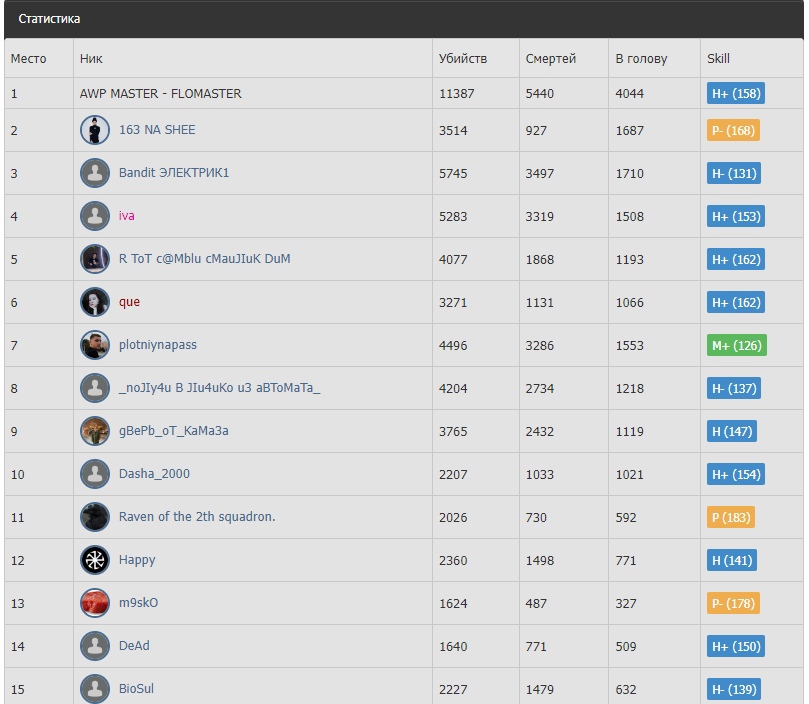Click the Статистика panel title

[49, 19]
